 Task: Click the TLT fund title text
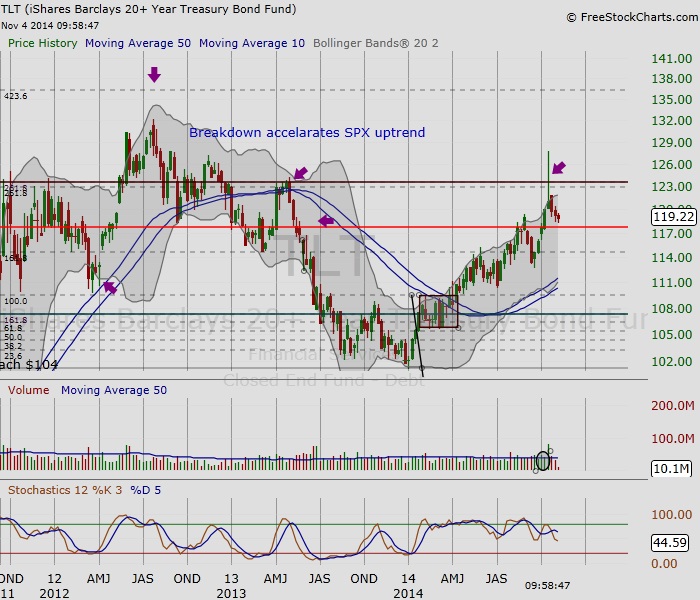(x=148, y=9)
